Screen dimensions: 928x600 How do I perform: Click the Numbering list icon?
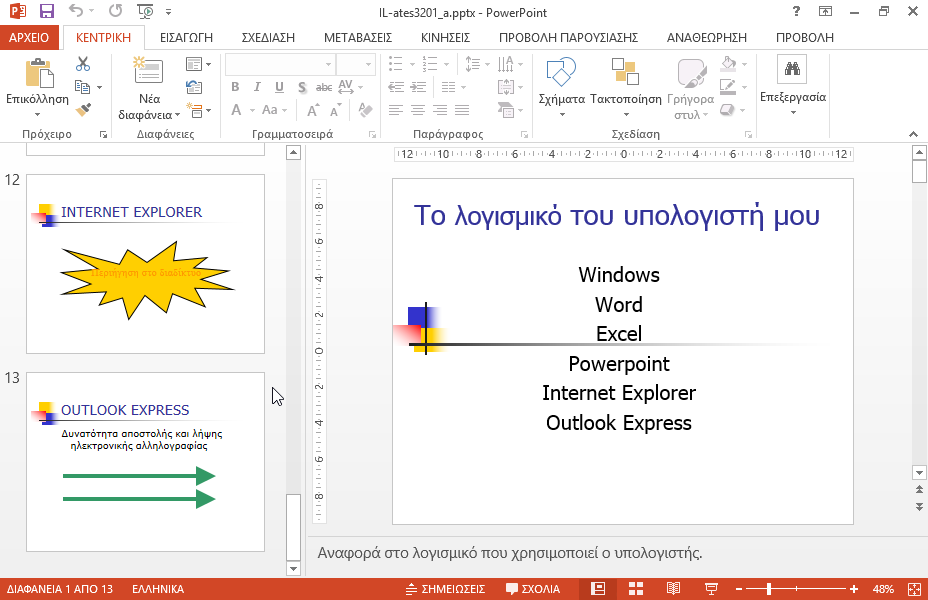click(430, 64)
